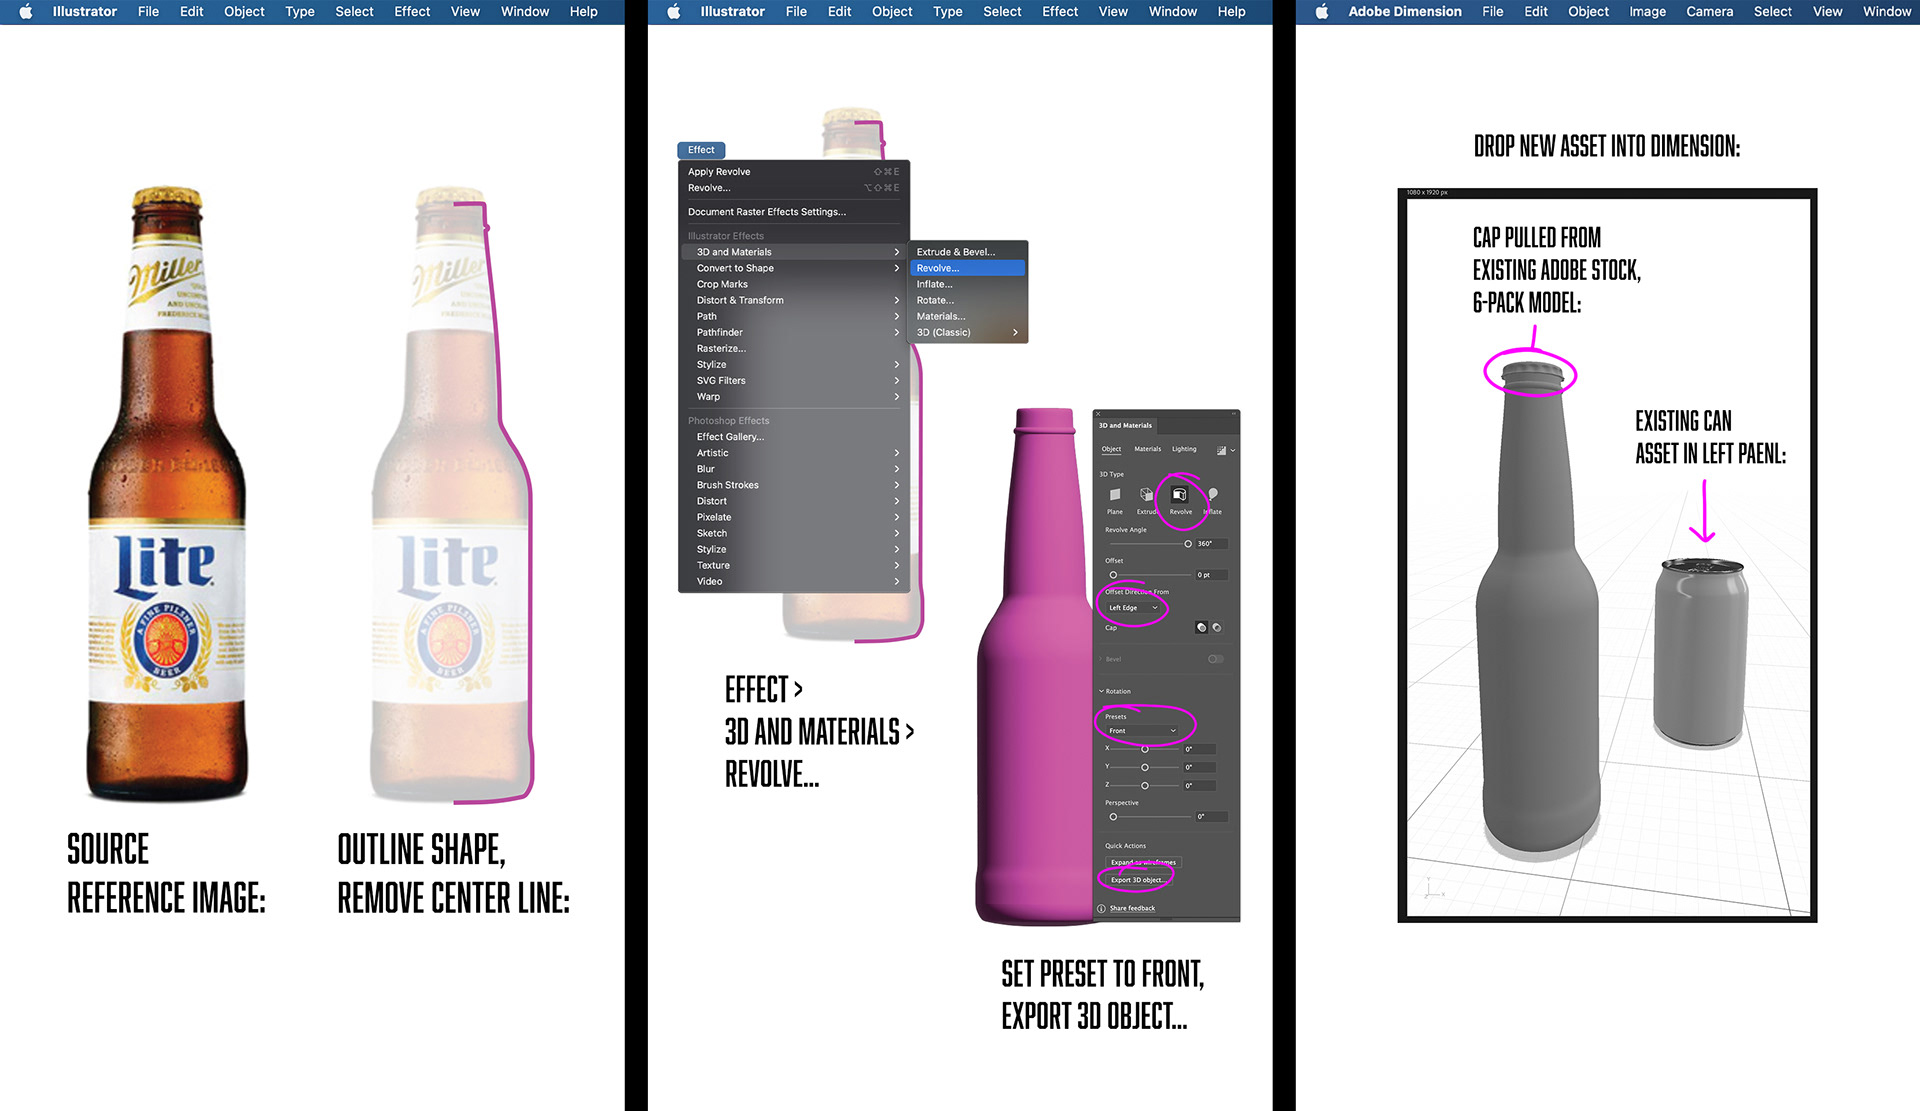Click Apply Revolve in Effect menu

795,172
